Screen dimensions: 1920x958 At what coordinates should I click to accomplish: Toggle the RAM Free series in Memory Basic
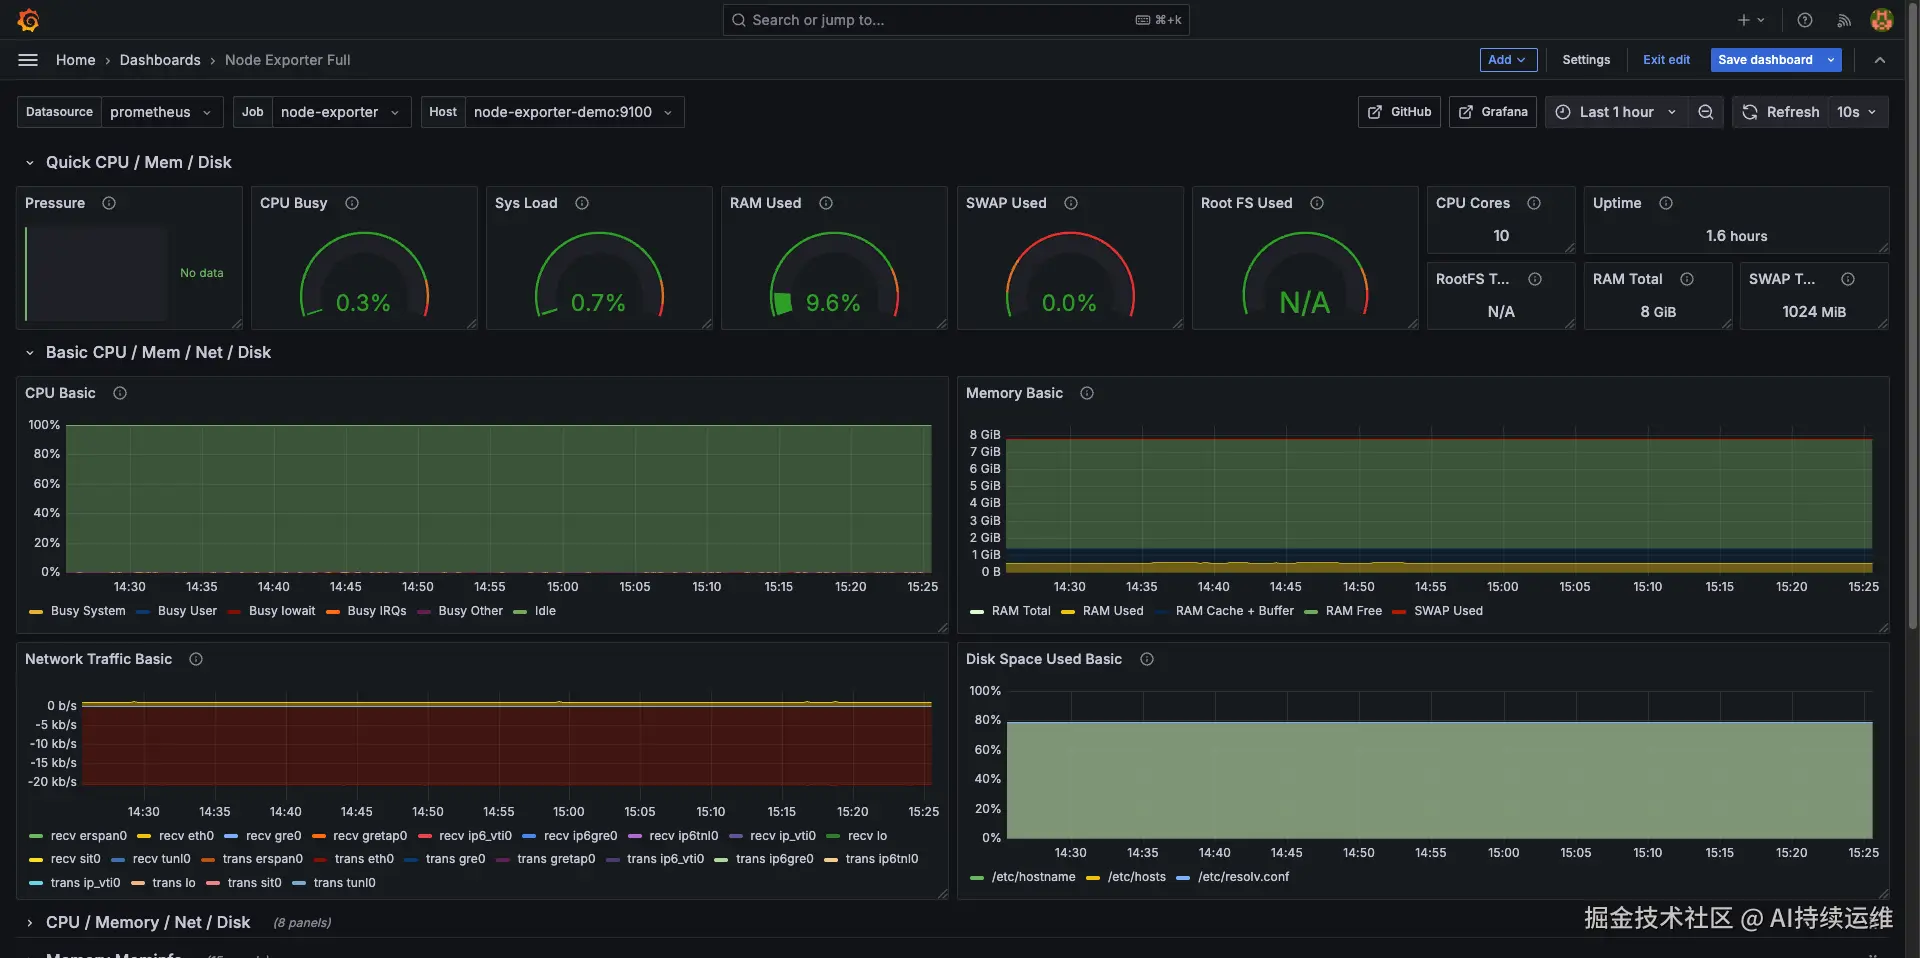(x=1355, y=611)
